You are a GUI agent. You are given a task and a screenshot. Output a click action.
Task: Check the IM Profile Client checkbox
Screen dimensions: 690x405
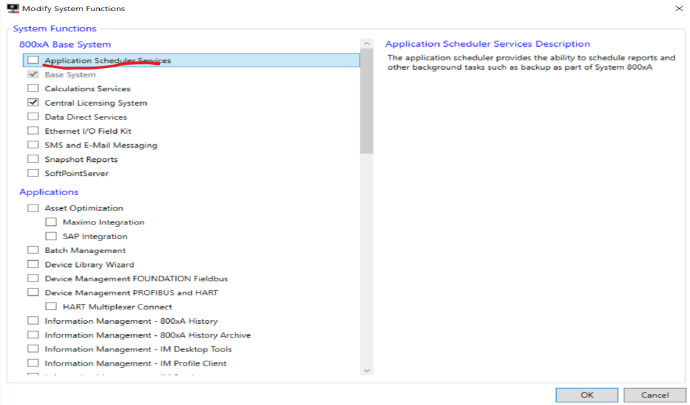(33, 362)
